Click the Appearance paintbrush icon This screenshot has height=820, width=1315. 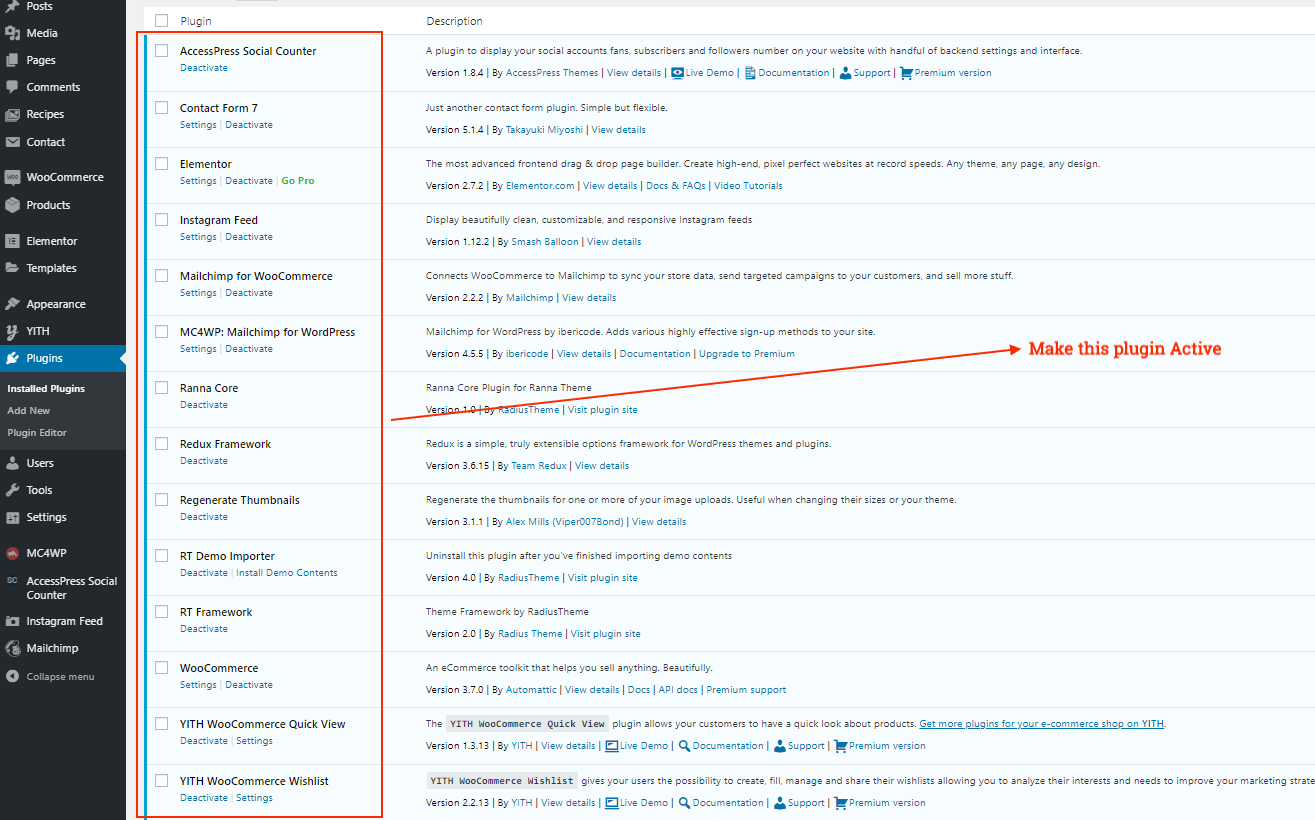coord(12,304)
